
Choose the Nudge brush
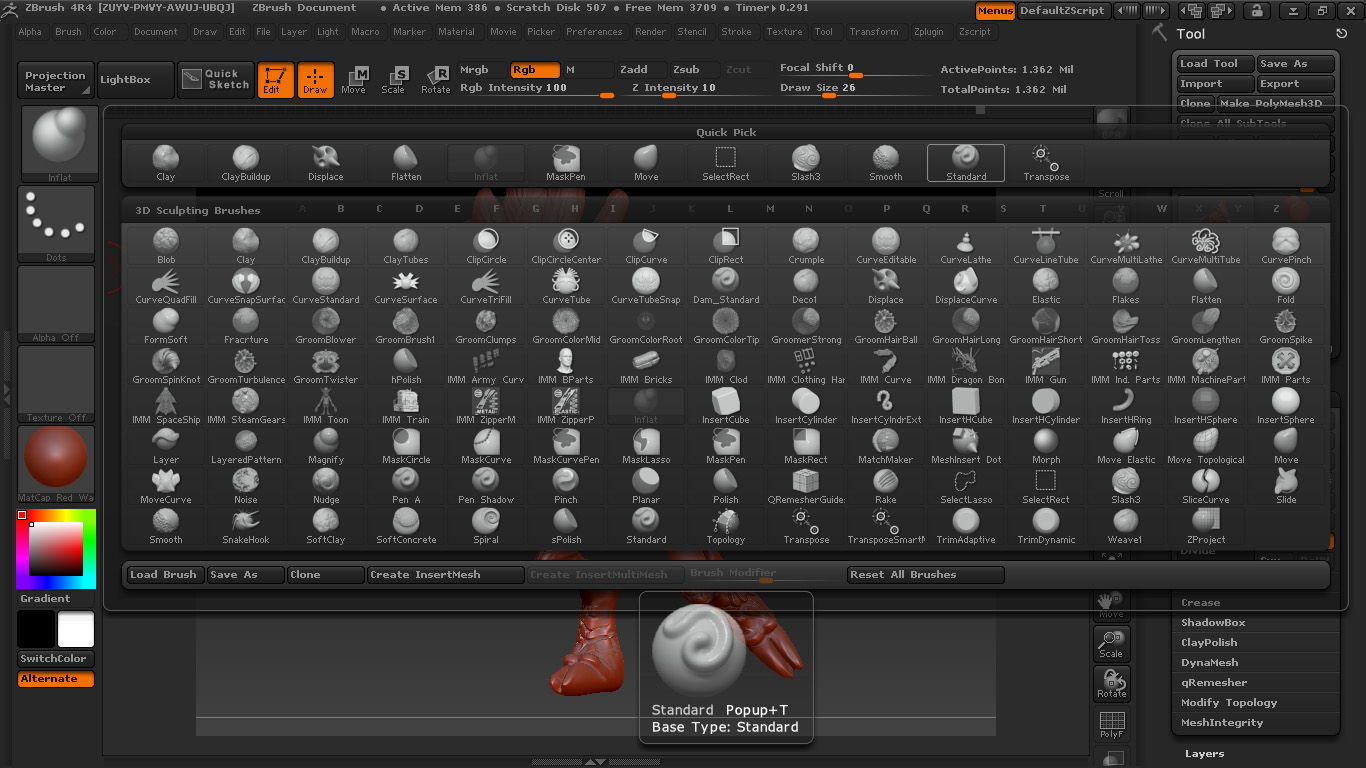(326, 486)
